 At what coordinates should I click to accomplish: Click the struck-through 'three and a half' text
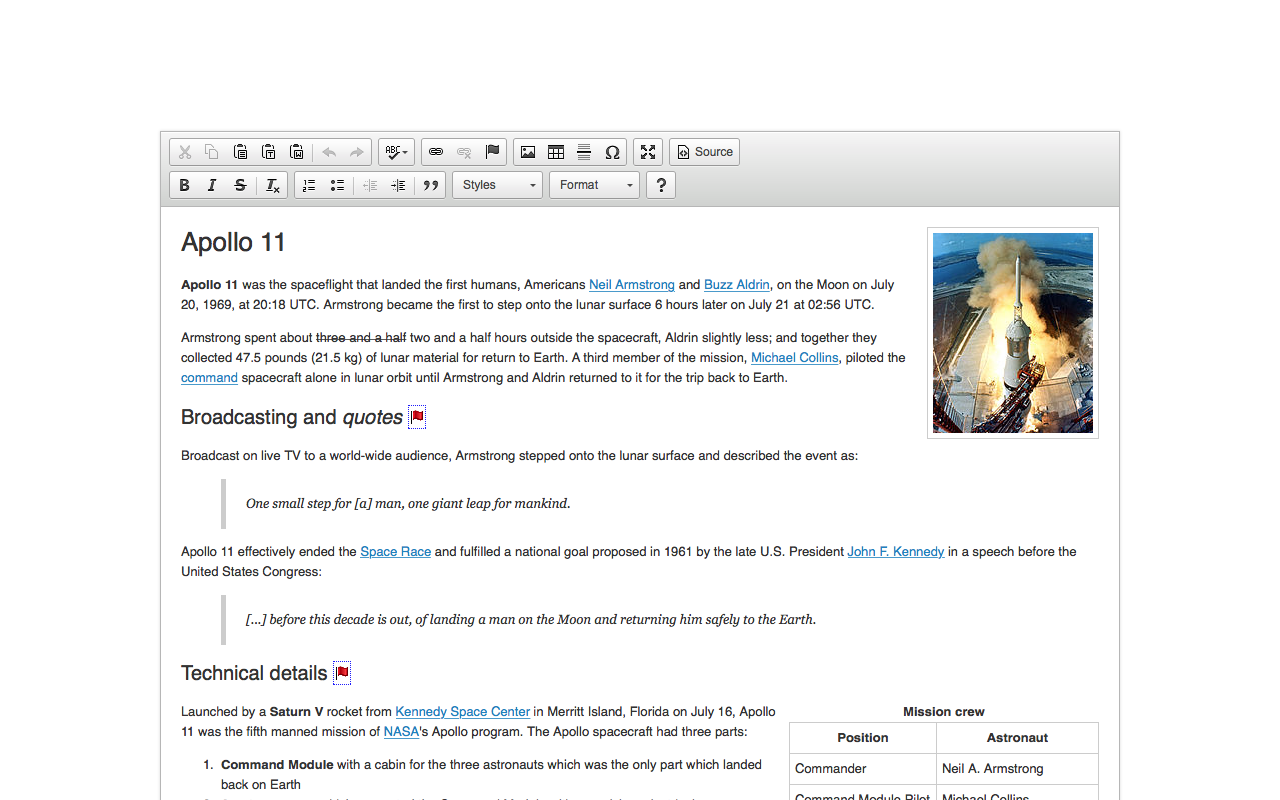click(x=361, y=338)
